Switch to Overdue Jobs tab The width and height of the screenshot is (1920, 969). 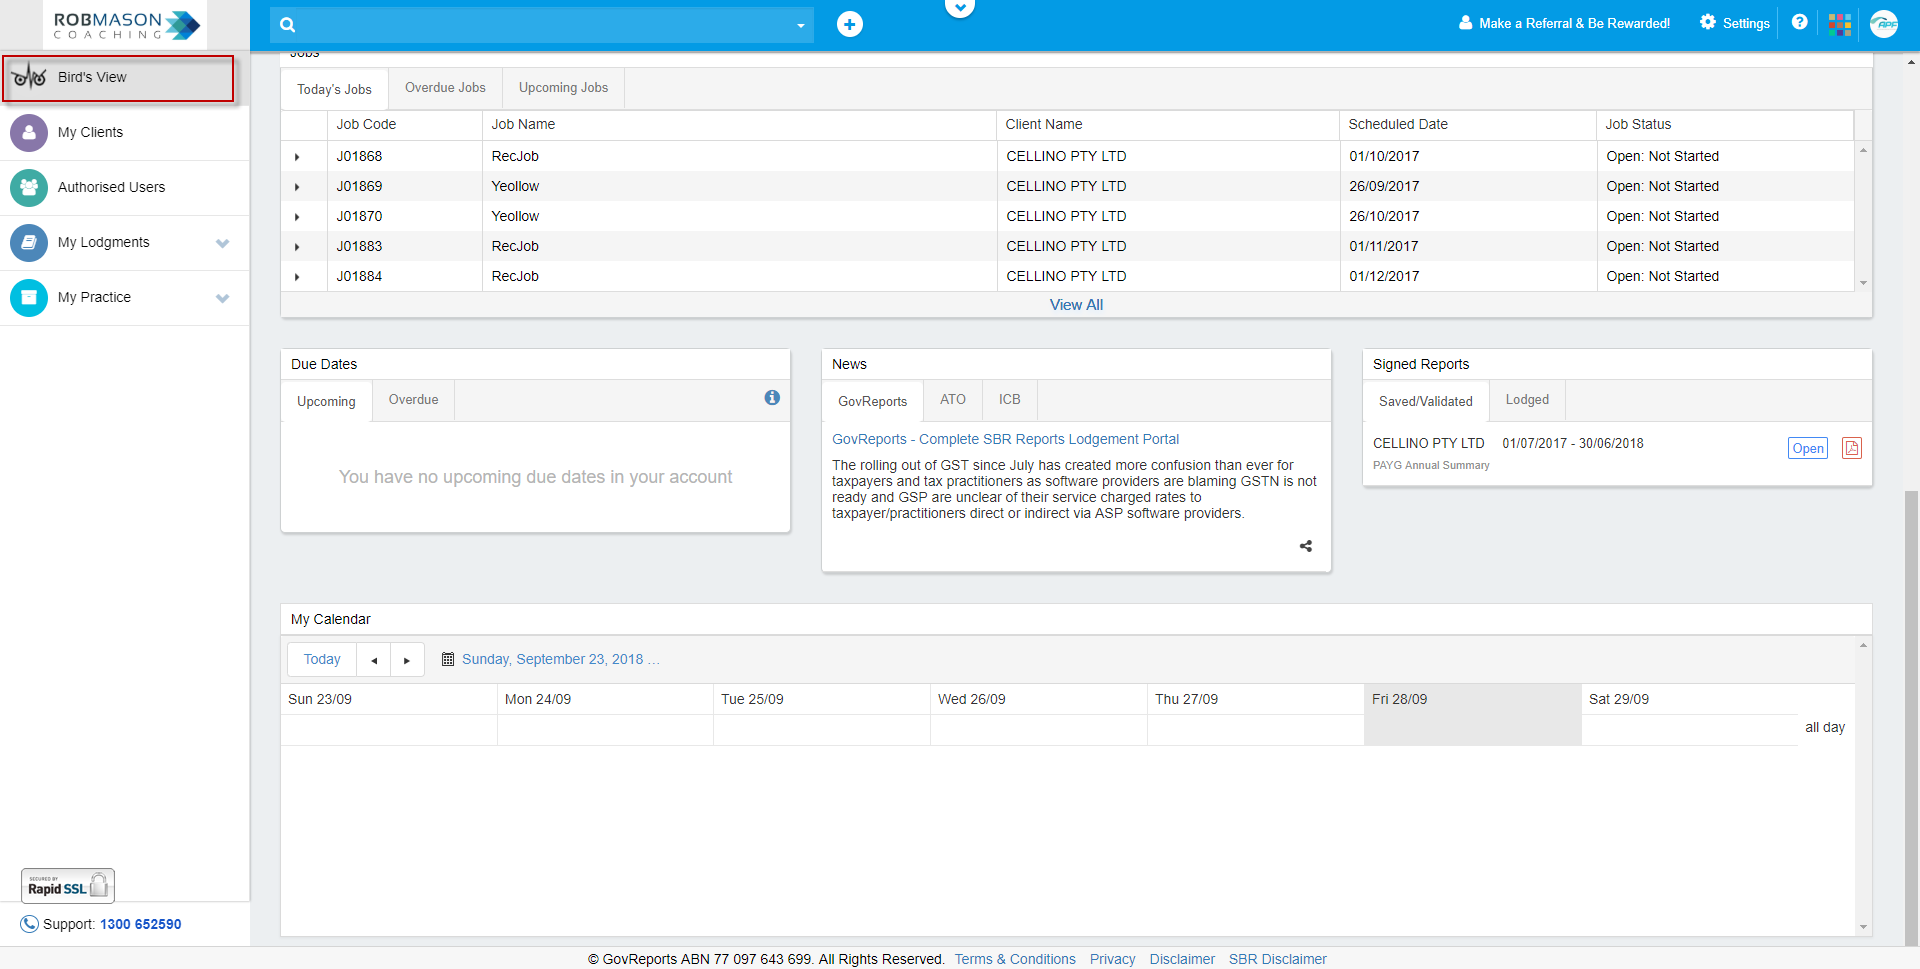tap(445, 88)
